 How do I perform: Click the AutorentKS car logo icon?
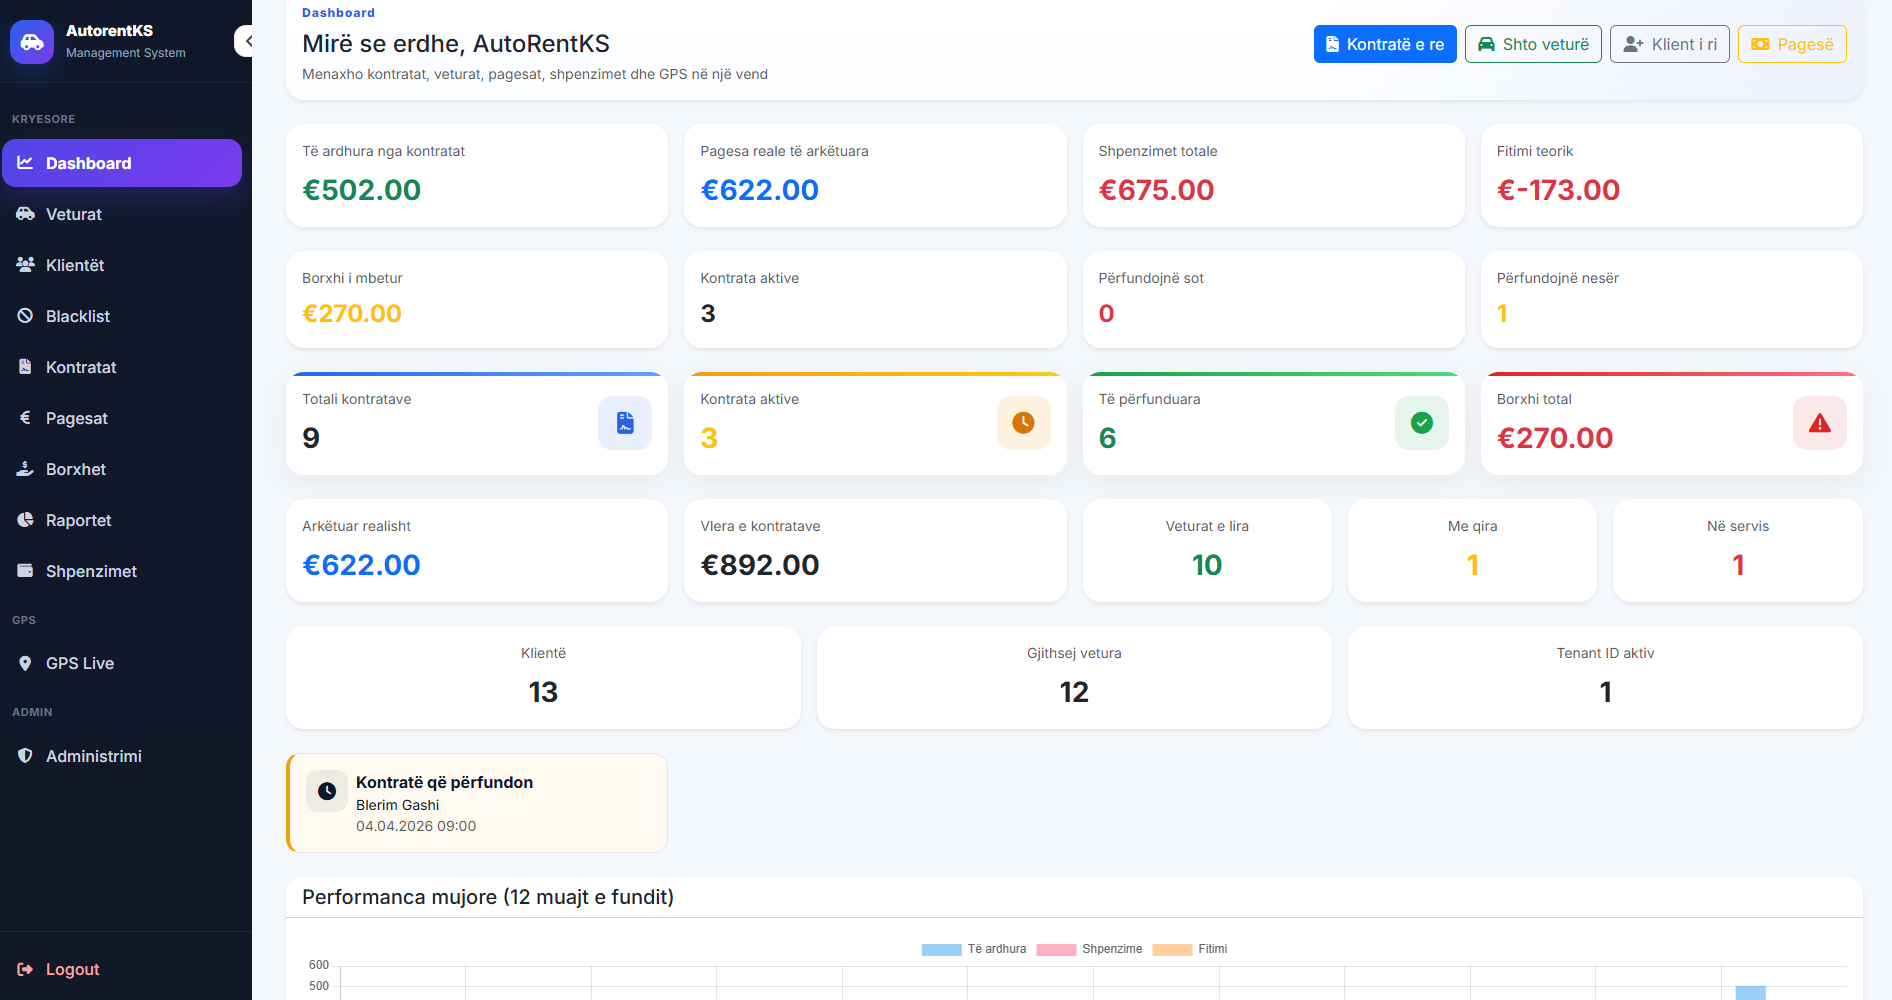32,42
